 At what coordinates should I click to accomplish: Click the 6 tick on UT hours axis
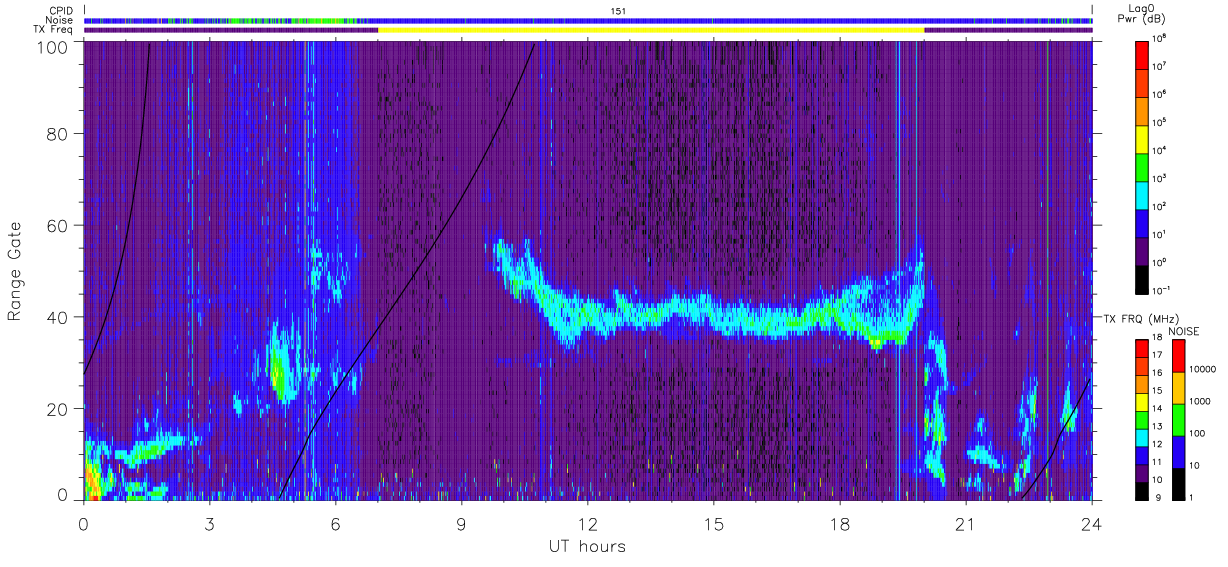[x=335, y=522]
